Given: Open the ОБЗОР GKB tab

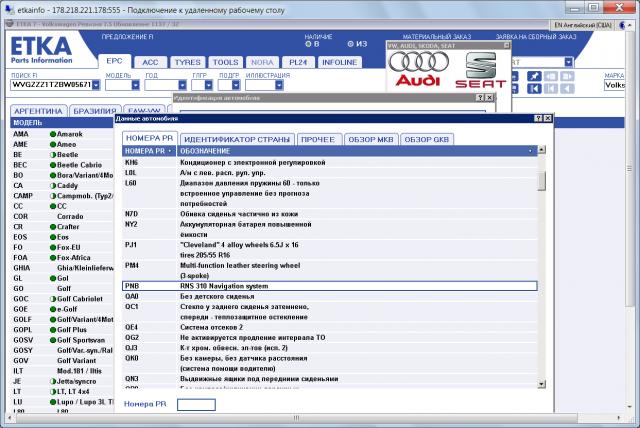Looking at the screenshot, I should [x=427, y=140].
